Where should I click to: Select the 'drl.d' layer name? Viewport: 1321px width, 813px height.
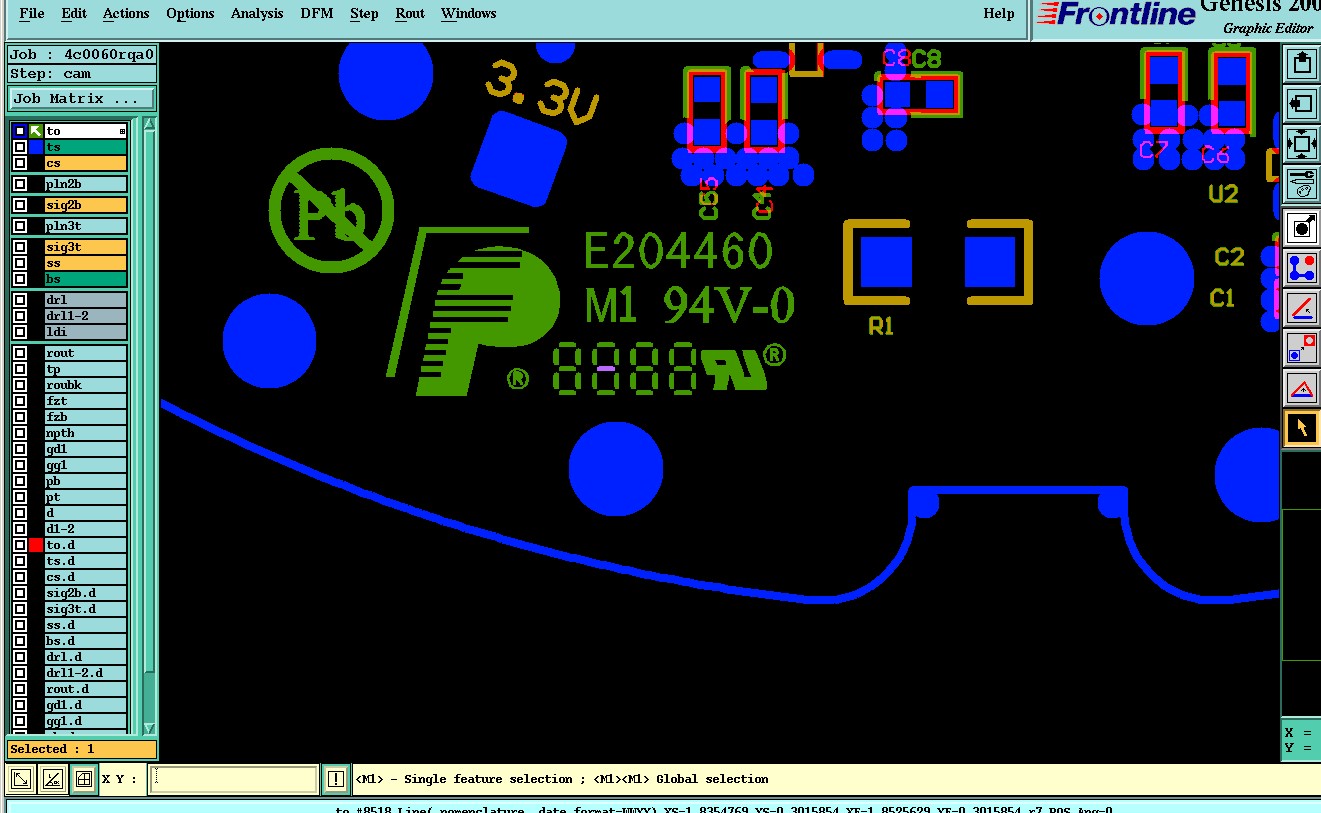pos(85,657)
